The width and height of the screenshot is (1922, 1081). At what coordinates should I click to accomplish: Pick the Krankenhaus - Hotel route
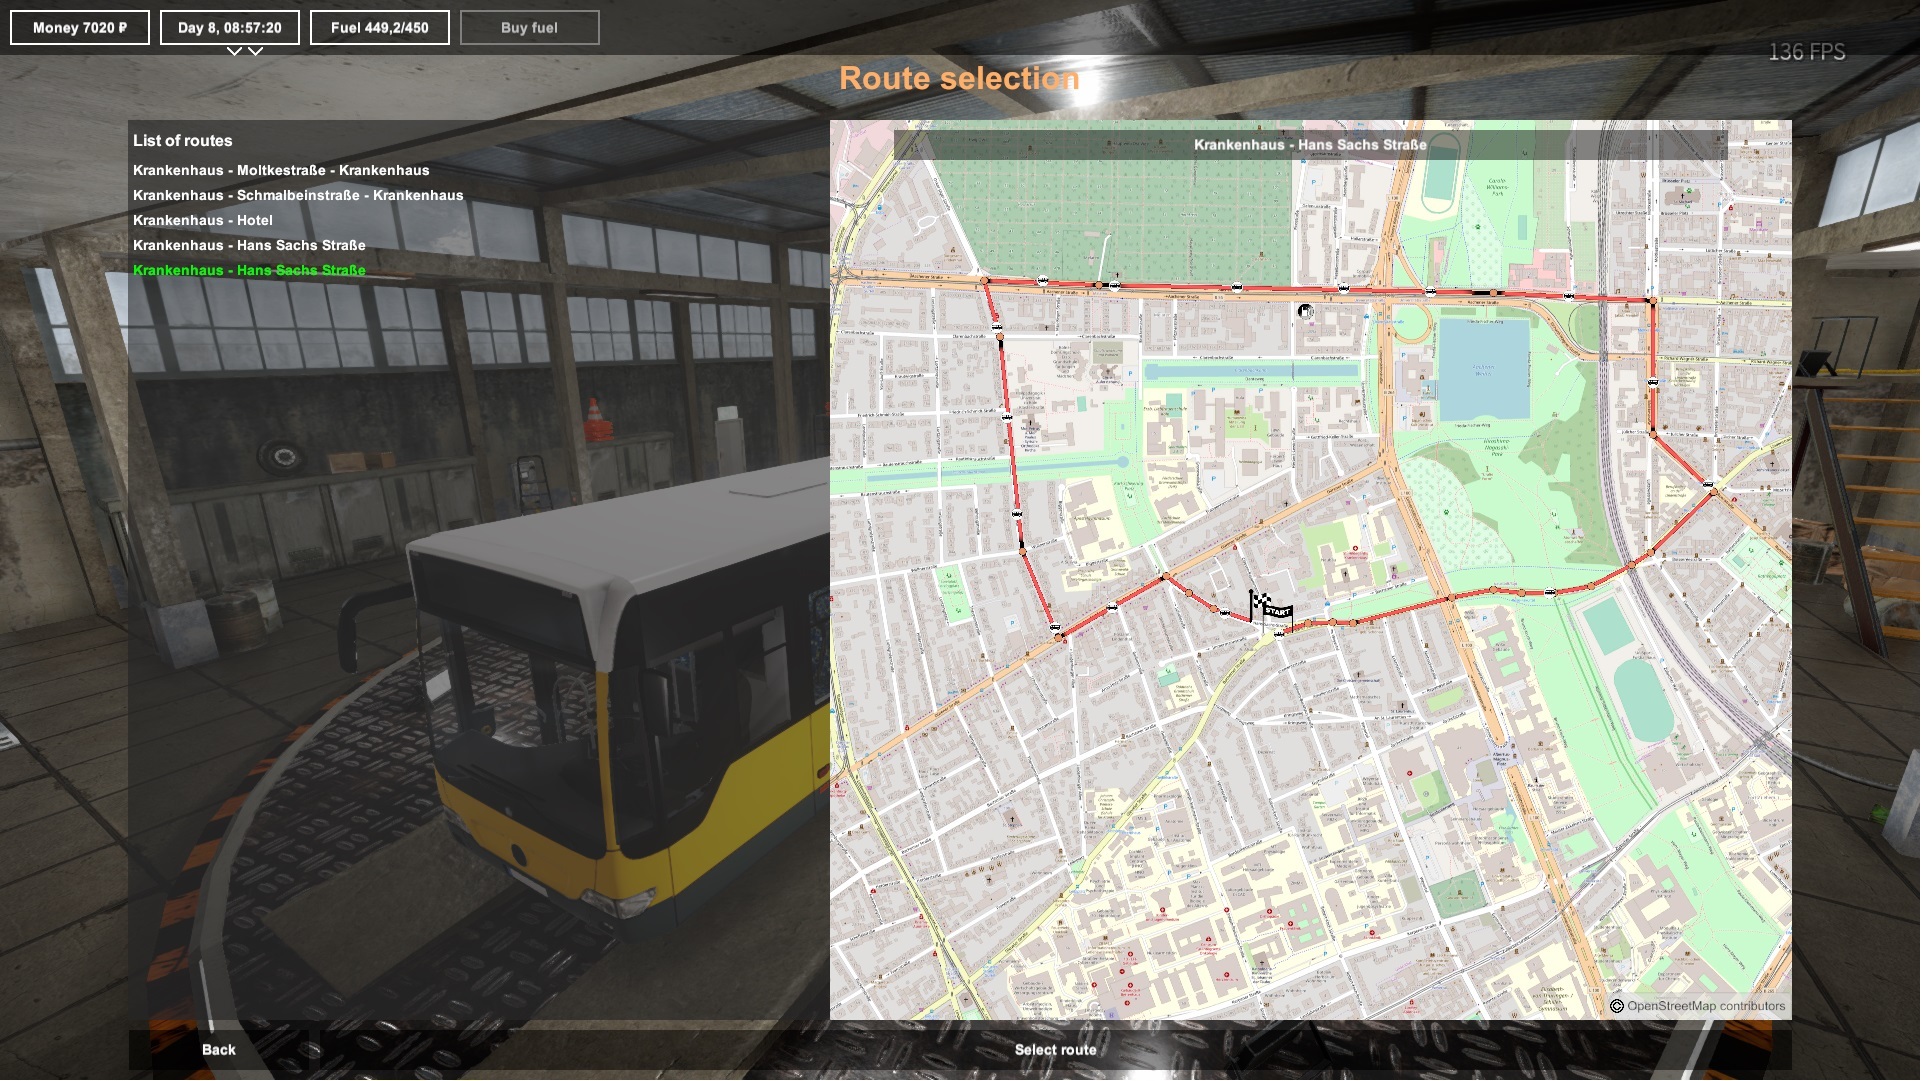(x=203, y=221)
